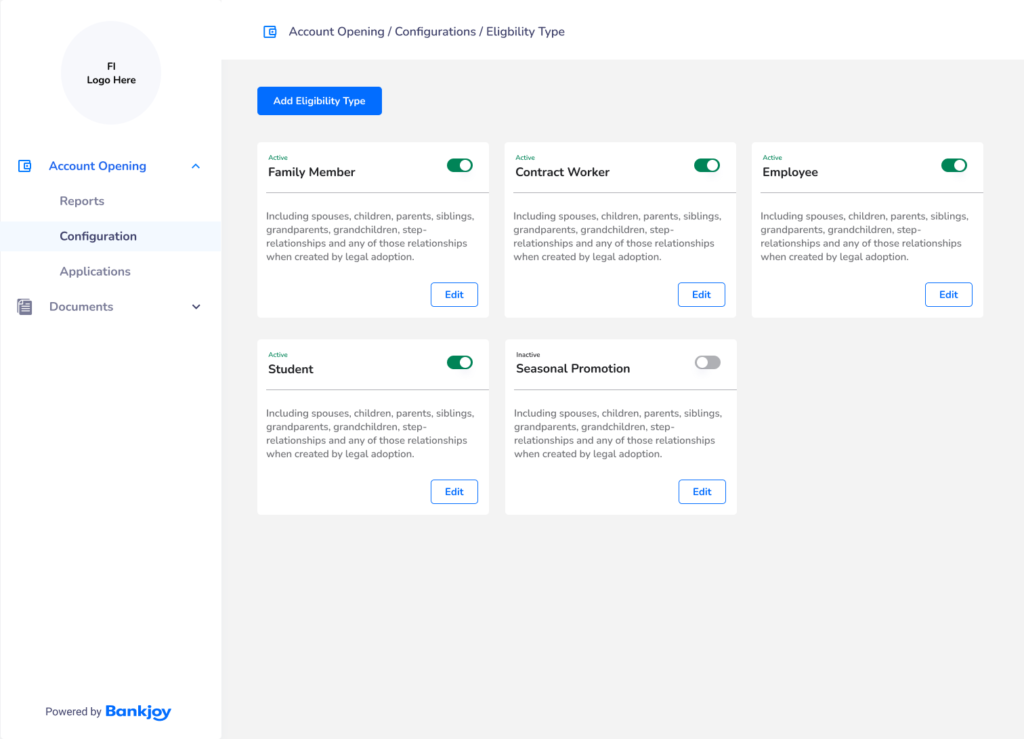Select Configuration in the sidebar
This screenshot has width=1024, height=739.
[98, 236]
